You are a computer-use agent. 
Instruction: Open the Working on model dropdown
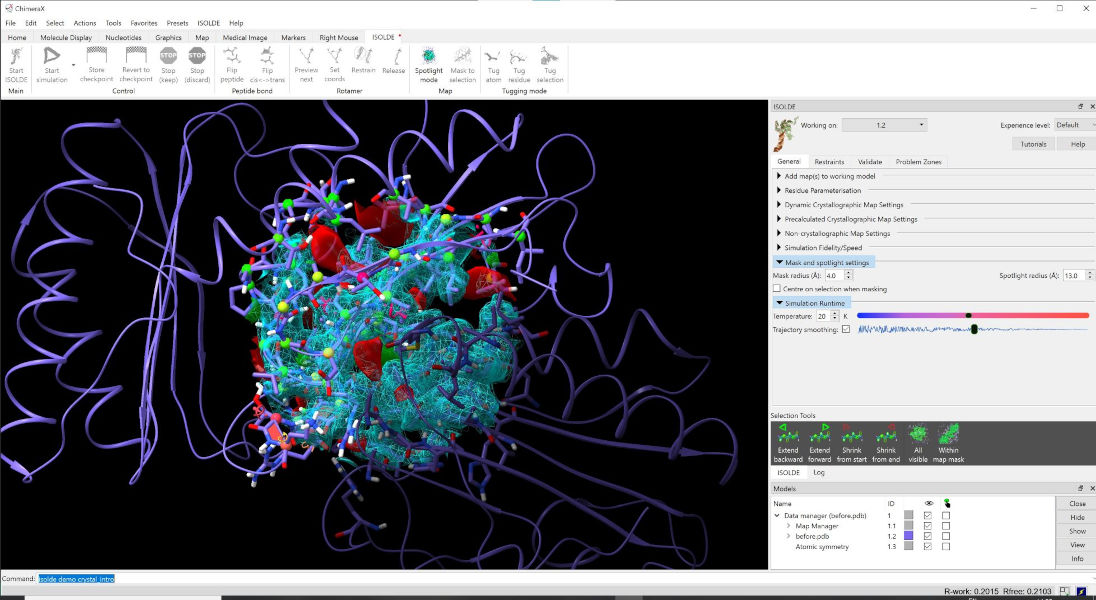tap(884, 125)
